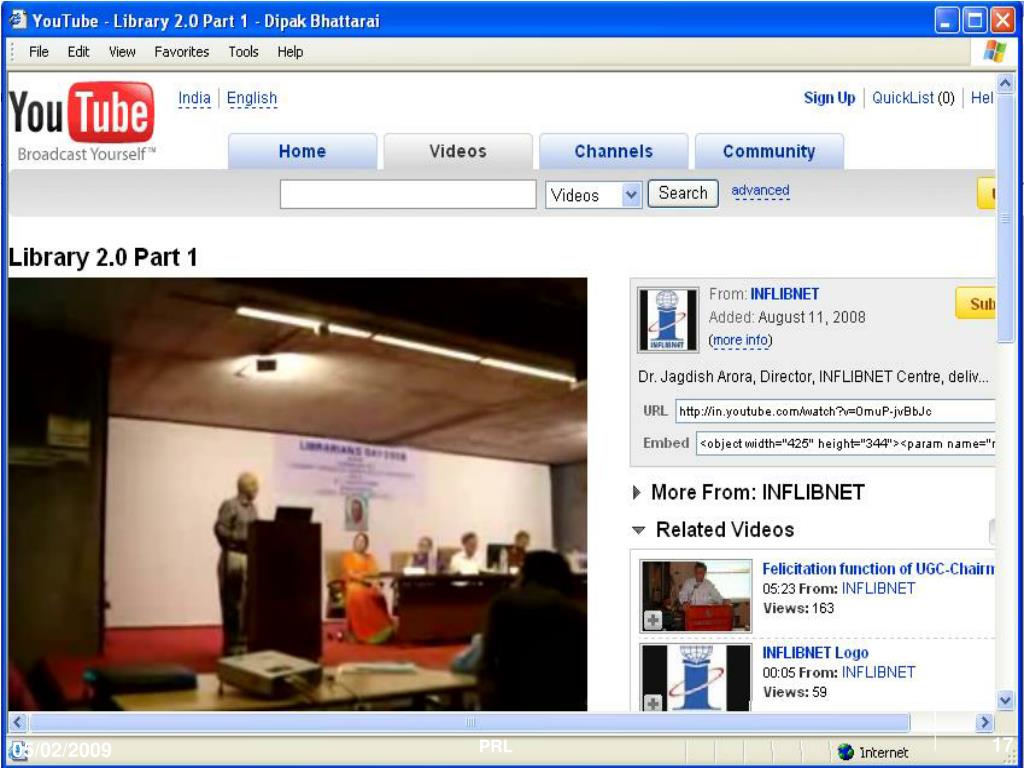Open the Edit menu
Image resolution: width=1024 pixels, height=768 pixels.
coord(78,52)
